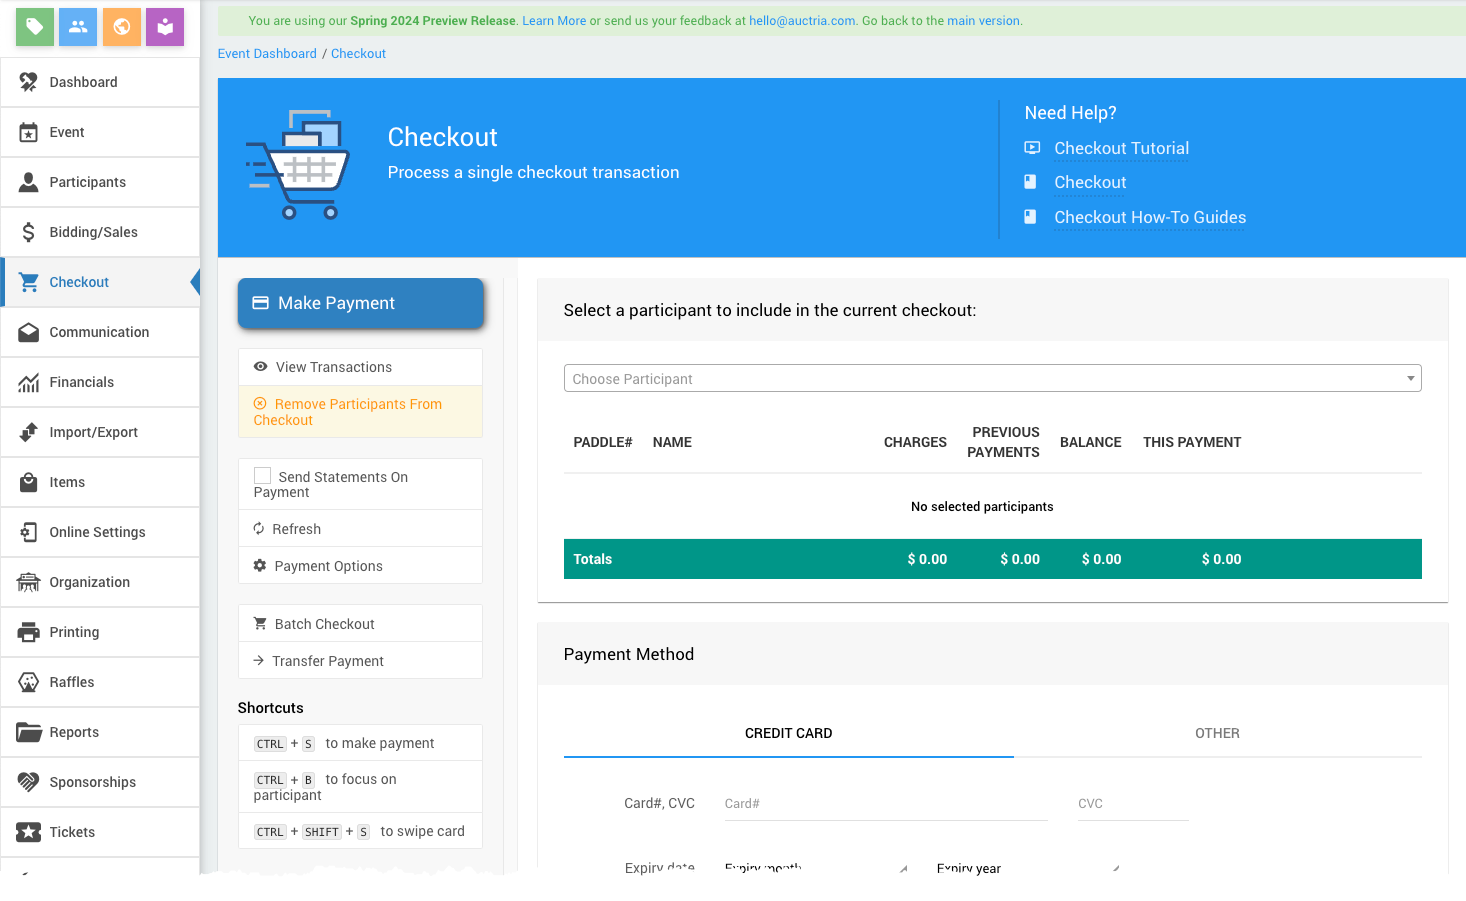This screenshot has width=1466, height=901.
Task: Click the Raffles diamond icon in sidebar
Action: 28,682
